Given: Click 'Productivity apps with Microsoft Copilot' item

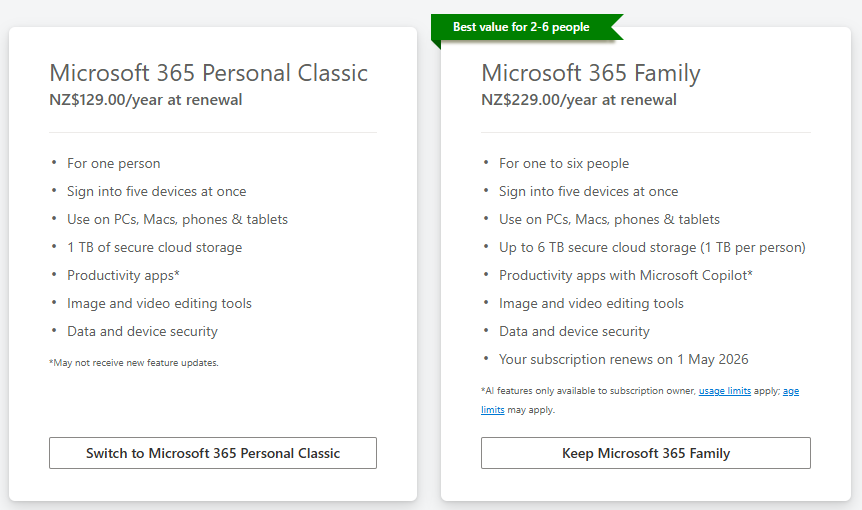Looking at the screenshot, I should [x=625, y=275].
